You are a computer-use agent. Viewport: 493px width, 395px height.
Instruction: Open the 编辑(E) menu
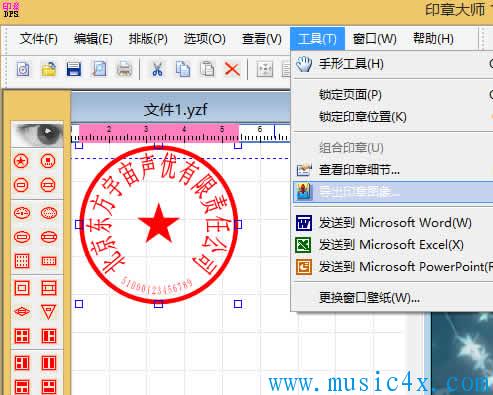coord(93,39)
